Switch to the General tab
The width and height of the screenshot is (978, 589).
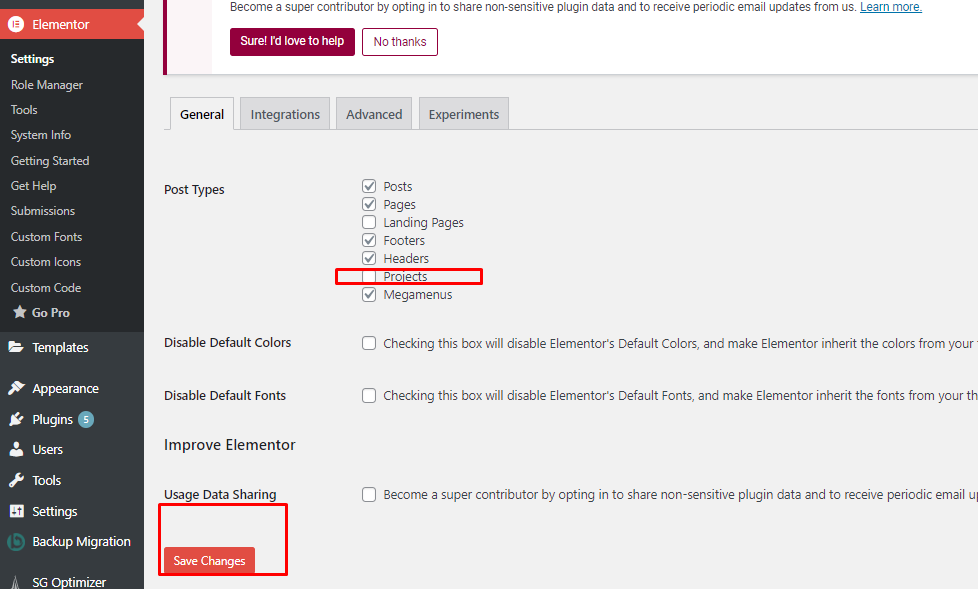(x=202, y=114)
